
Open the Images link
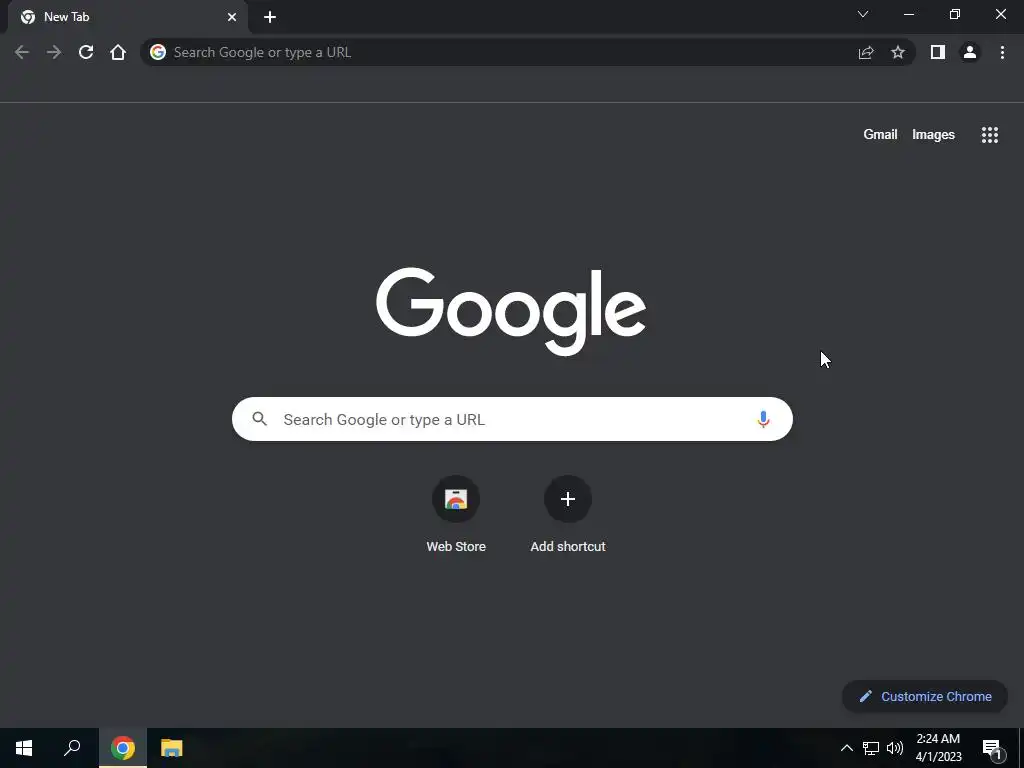click(933, 135)
